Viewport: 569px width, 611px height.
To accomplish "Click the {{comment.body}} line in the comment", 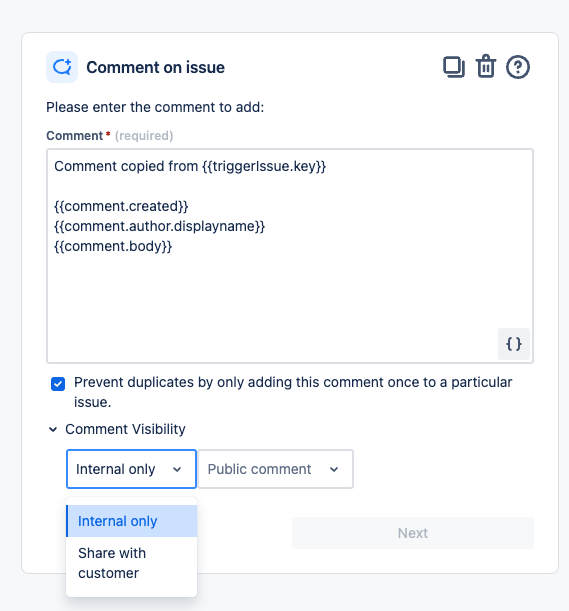I will 113,246.
